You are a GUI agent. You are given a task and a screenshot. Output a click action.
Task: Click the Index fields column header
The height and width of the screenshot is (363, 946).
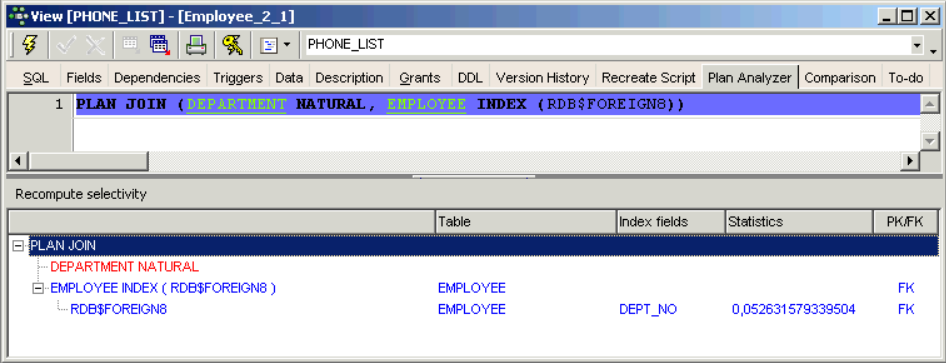coord(671,222)
